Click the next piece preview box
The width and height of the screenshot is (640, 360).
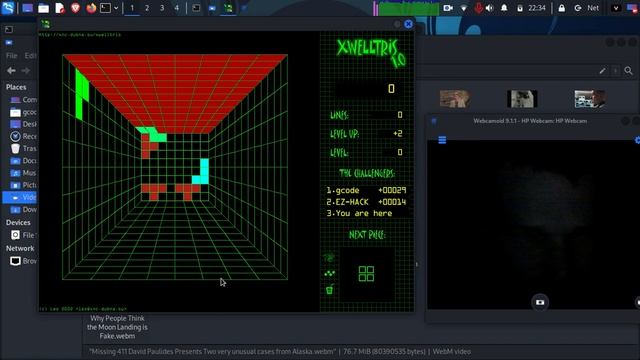tap(367, 274)
